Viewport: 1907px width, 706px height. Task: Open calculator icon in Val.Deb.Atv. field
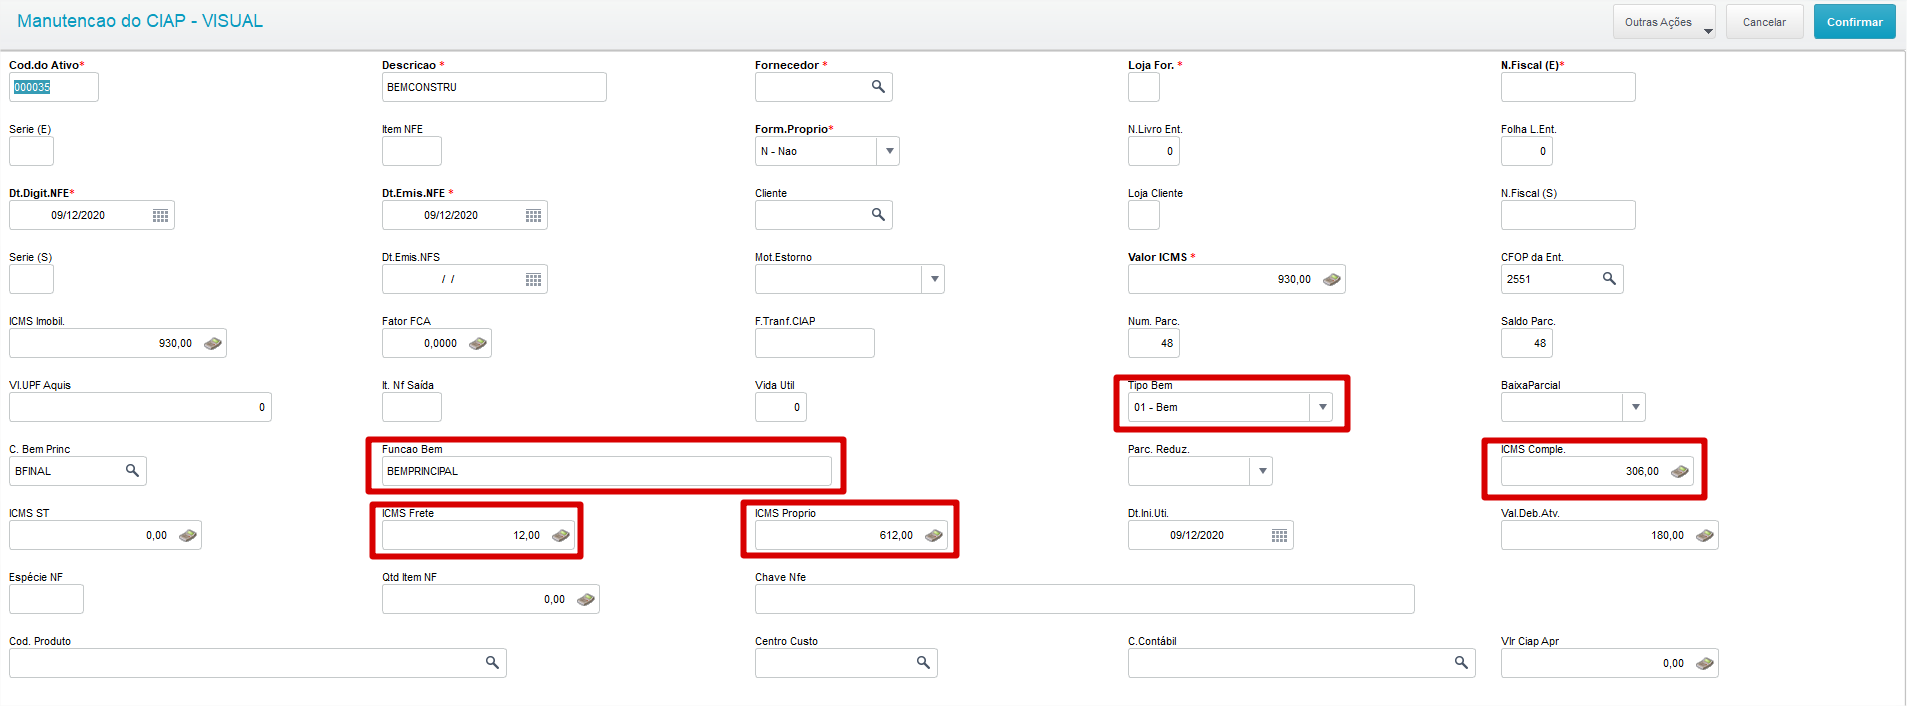point(1705,536)
